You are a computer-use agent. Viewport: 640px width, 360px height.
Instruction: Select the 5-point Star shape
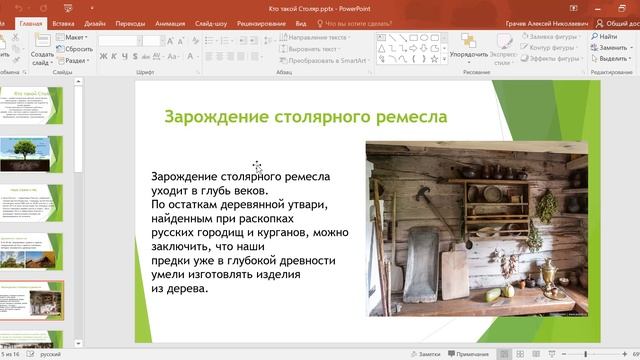(x=435, y=59)
